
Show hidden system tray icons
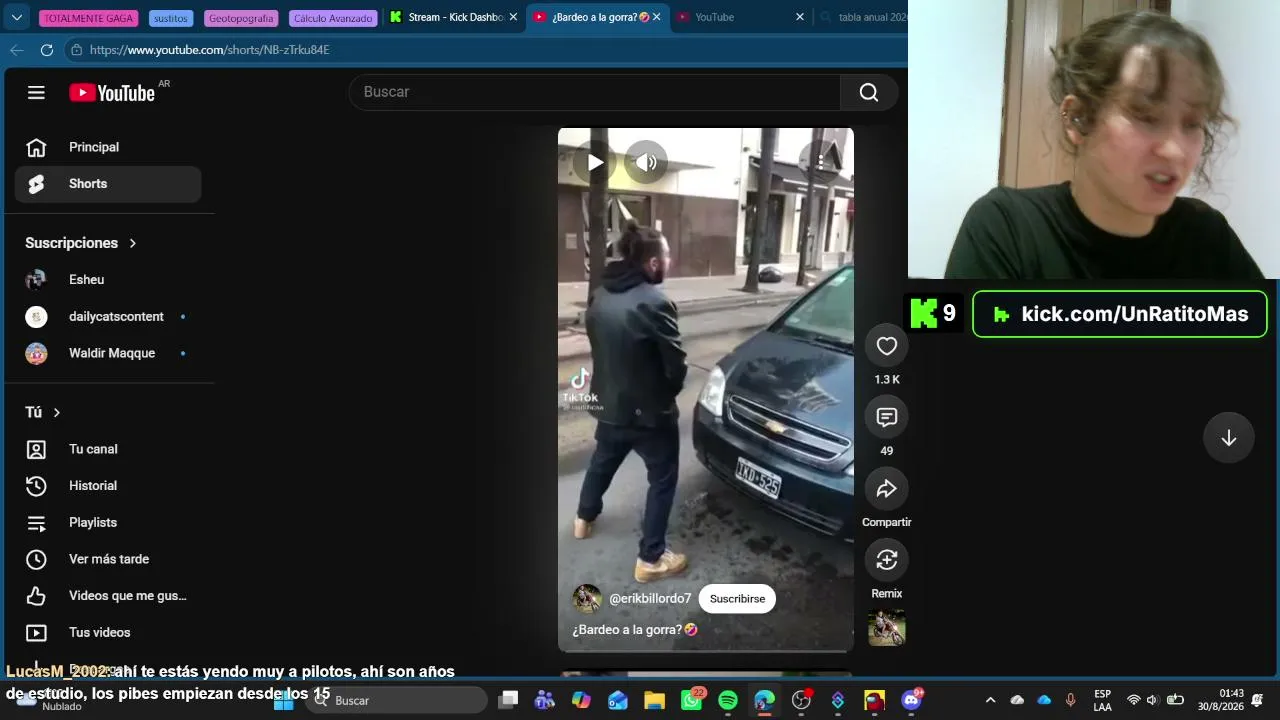(990, 700)
